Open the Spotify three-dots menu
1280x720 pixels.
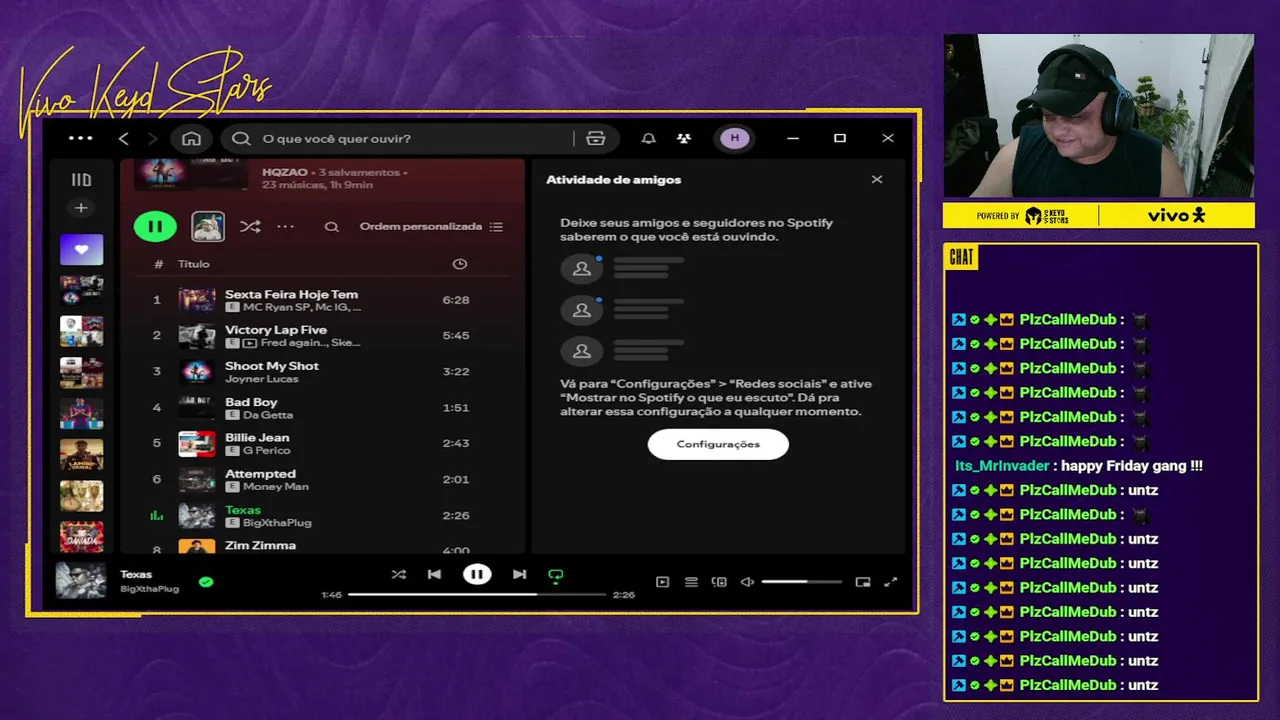pos(80,138)
